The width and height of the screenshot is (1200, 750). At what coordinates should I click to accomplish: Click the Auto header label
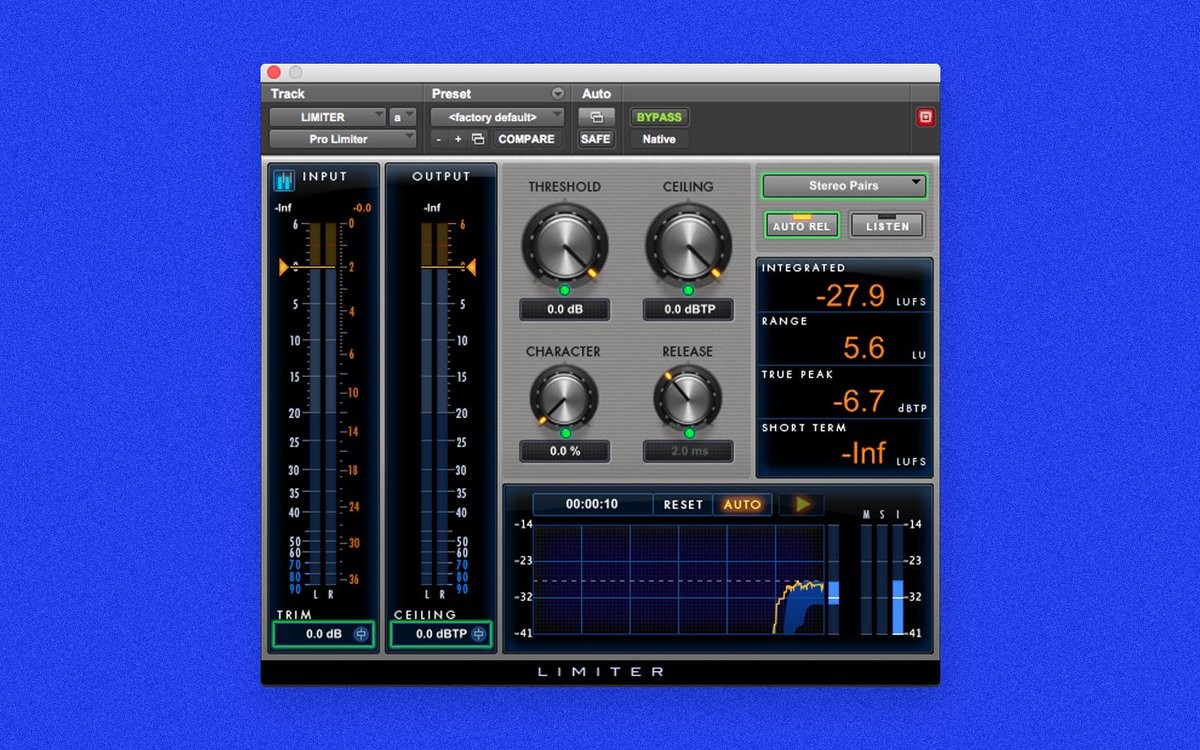coord(596,94)
